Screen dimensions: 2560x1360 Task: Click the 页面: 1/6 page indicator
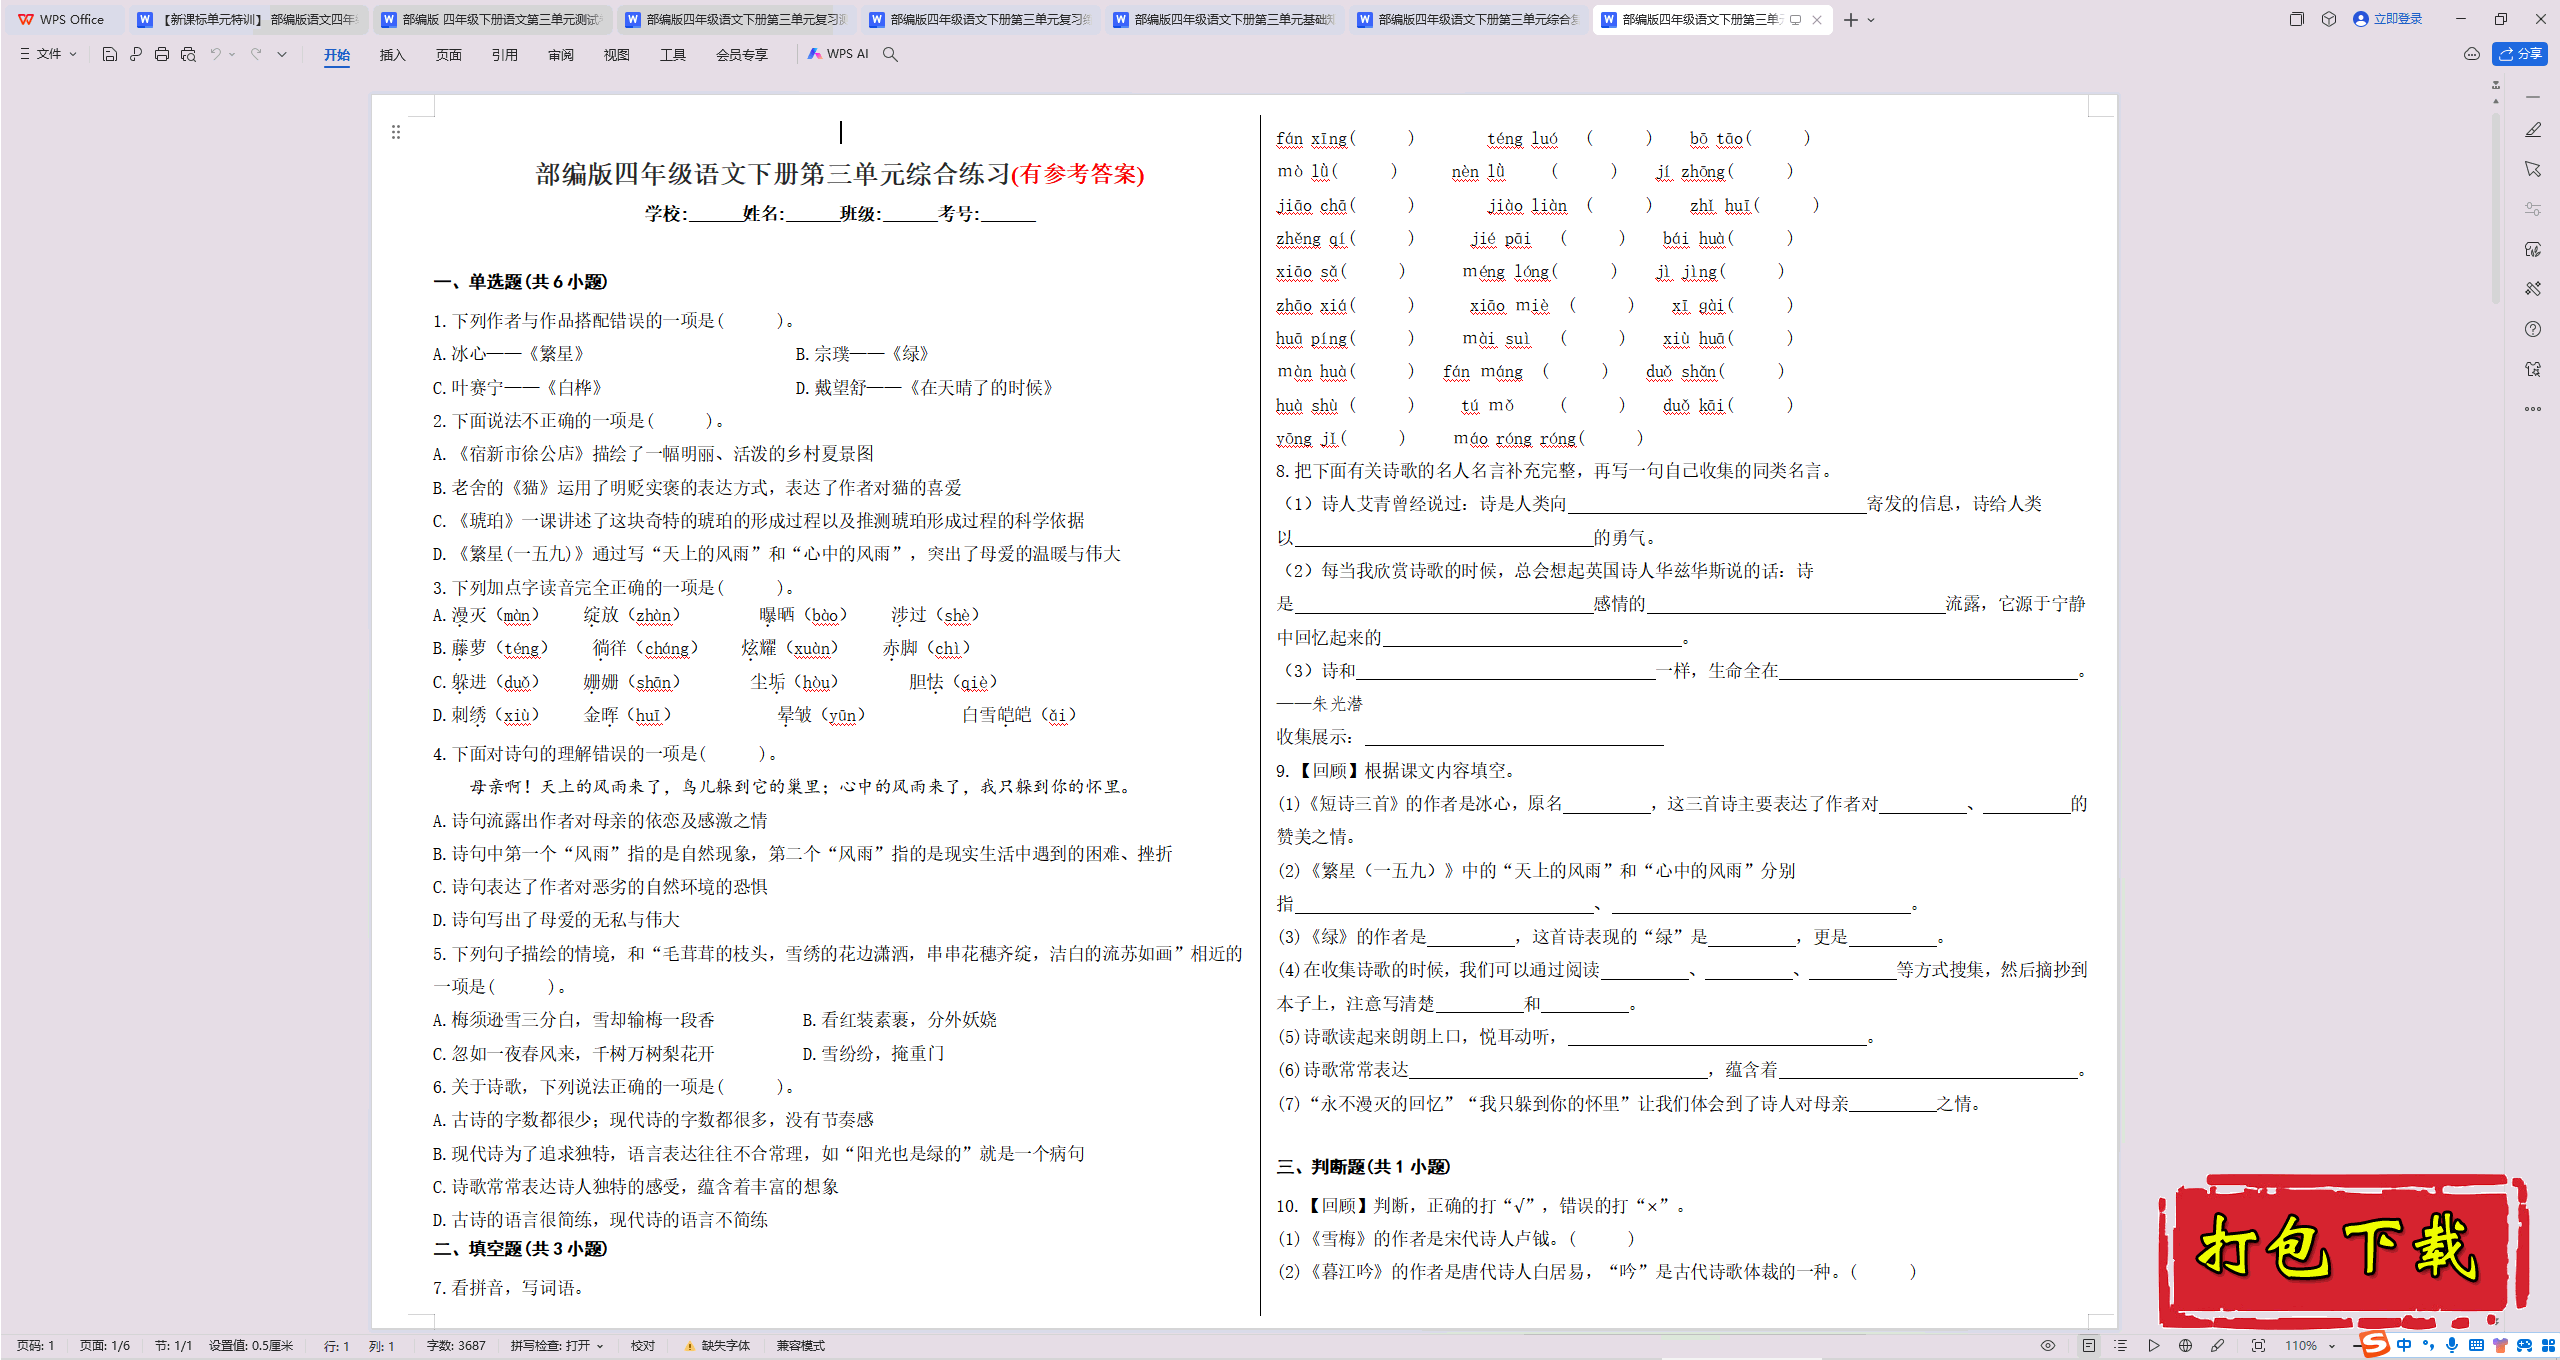(105, 1346)
